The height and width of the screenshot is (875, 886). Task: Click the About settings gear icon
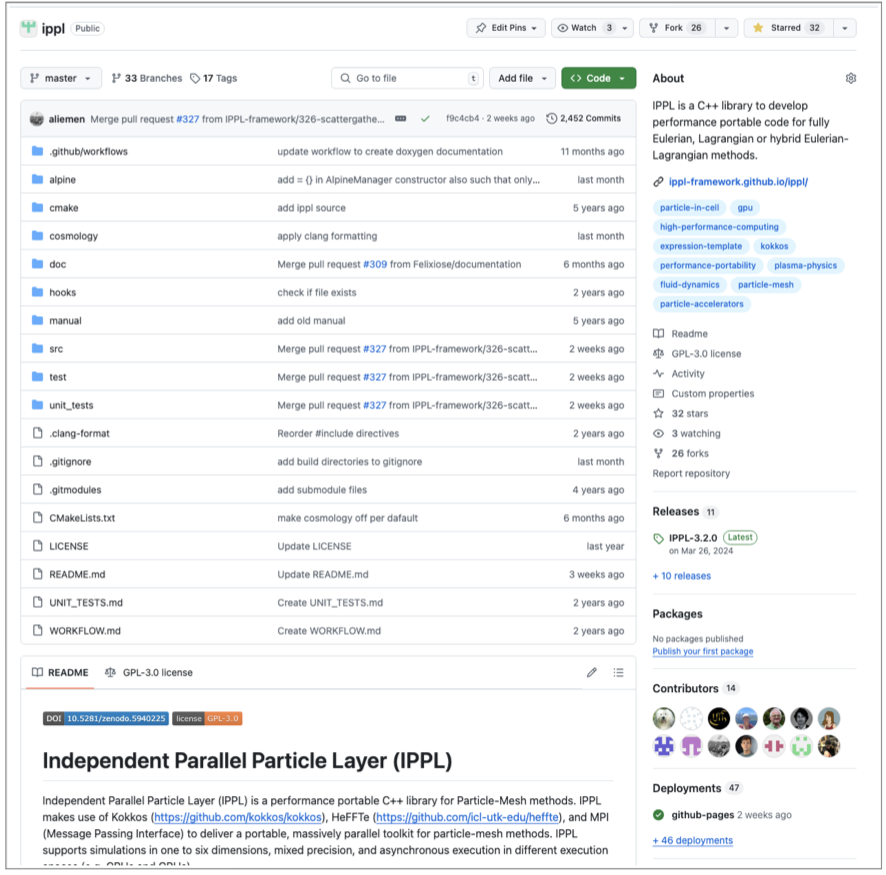pos(850,78)
